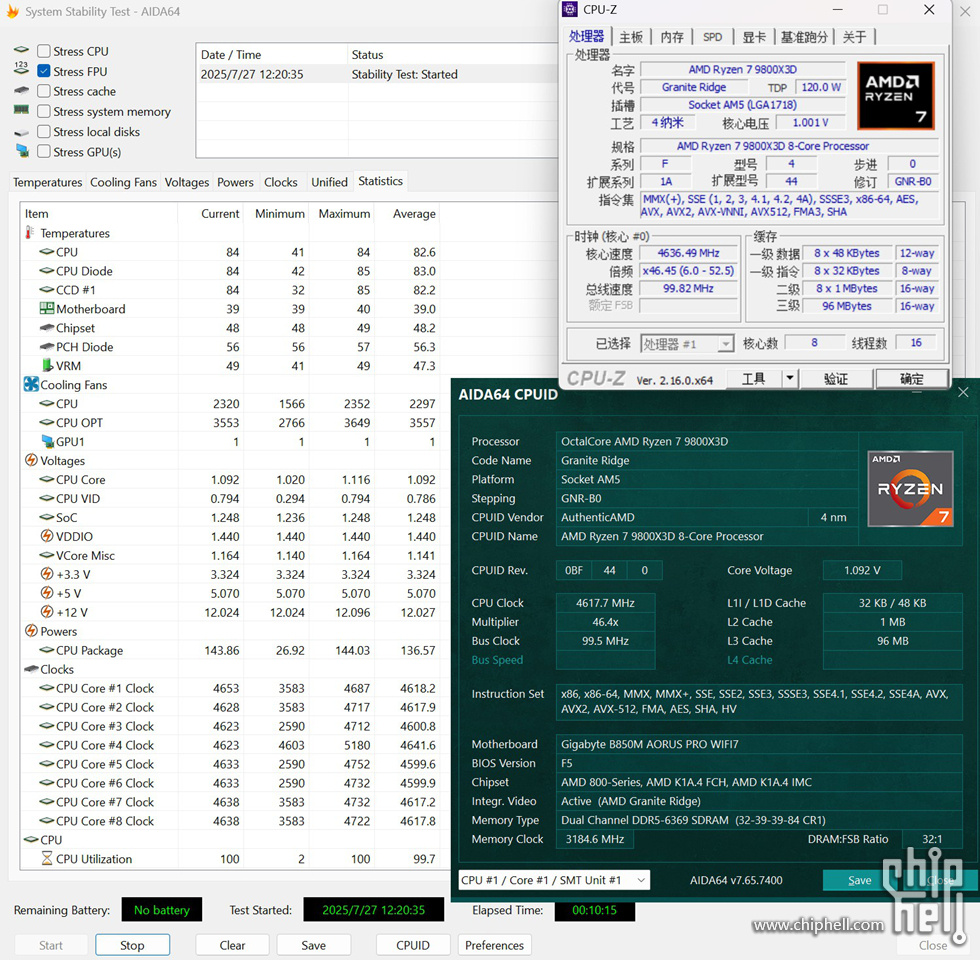Enable the Stress local disks checkbox
Screen dimensions: 980x960
tap(44, 132)
